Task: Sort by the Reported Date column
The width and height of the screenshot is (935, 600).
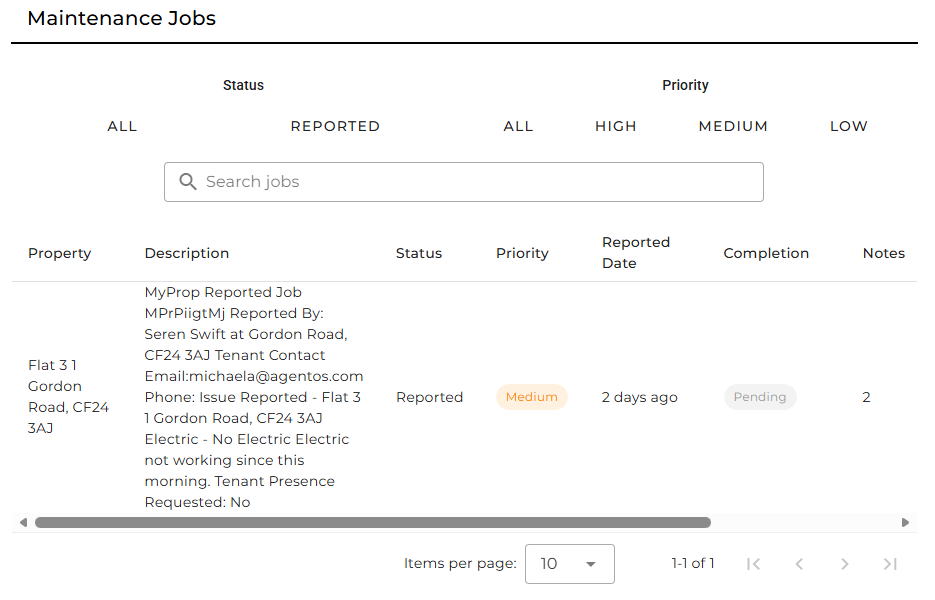Action: [636, 253]
